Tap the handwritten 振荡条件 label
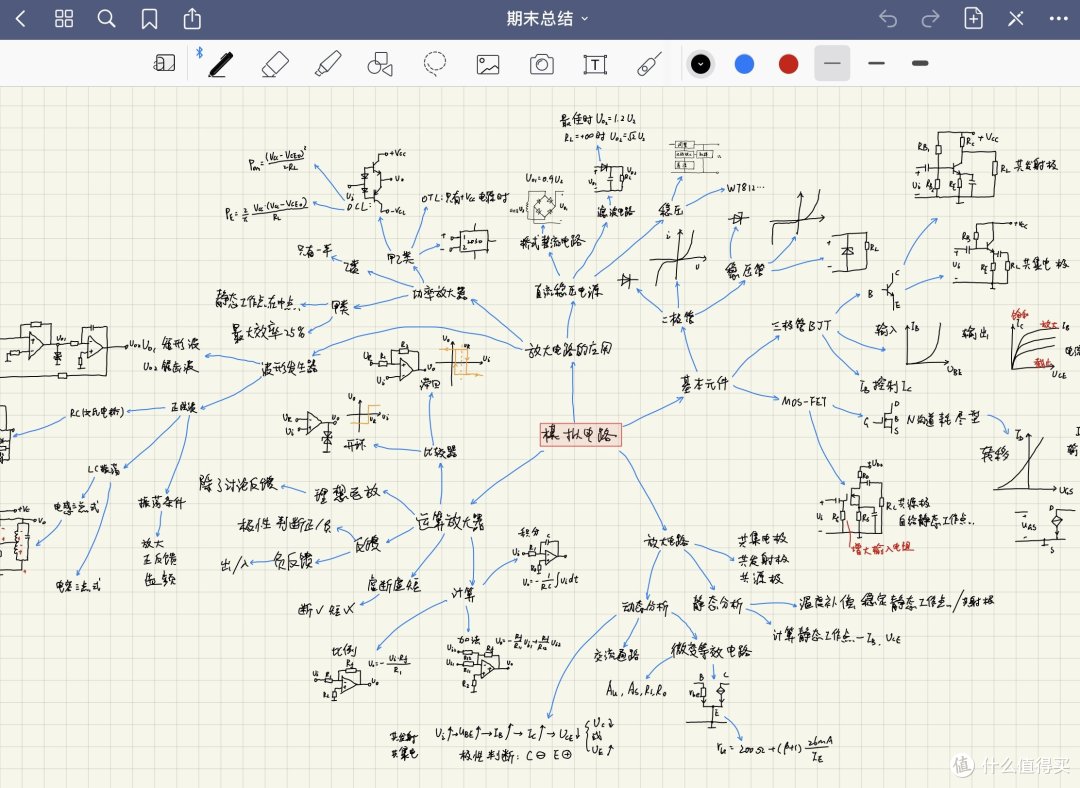Screen dimensions: 1080x788 coord(161,503)
